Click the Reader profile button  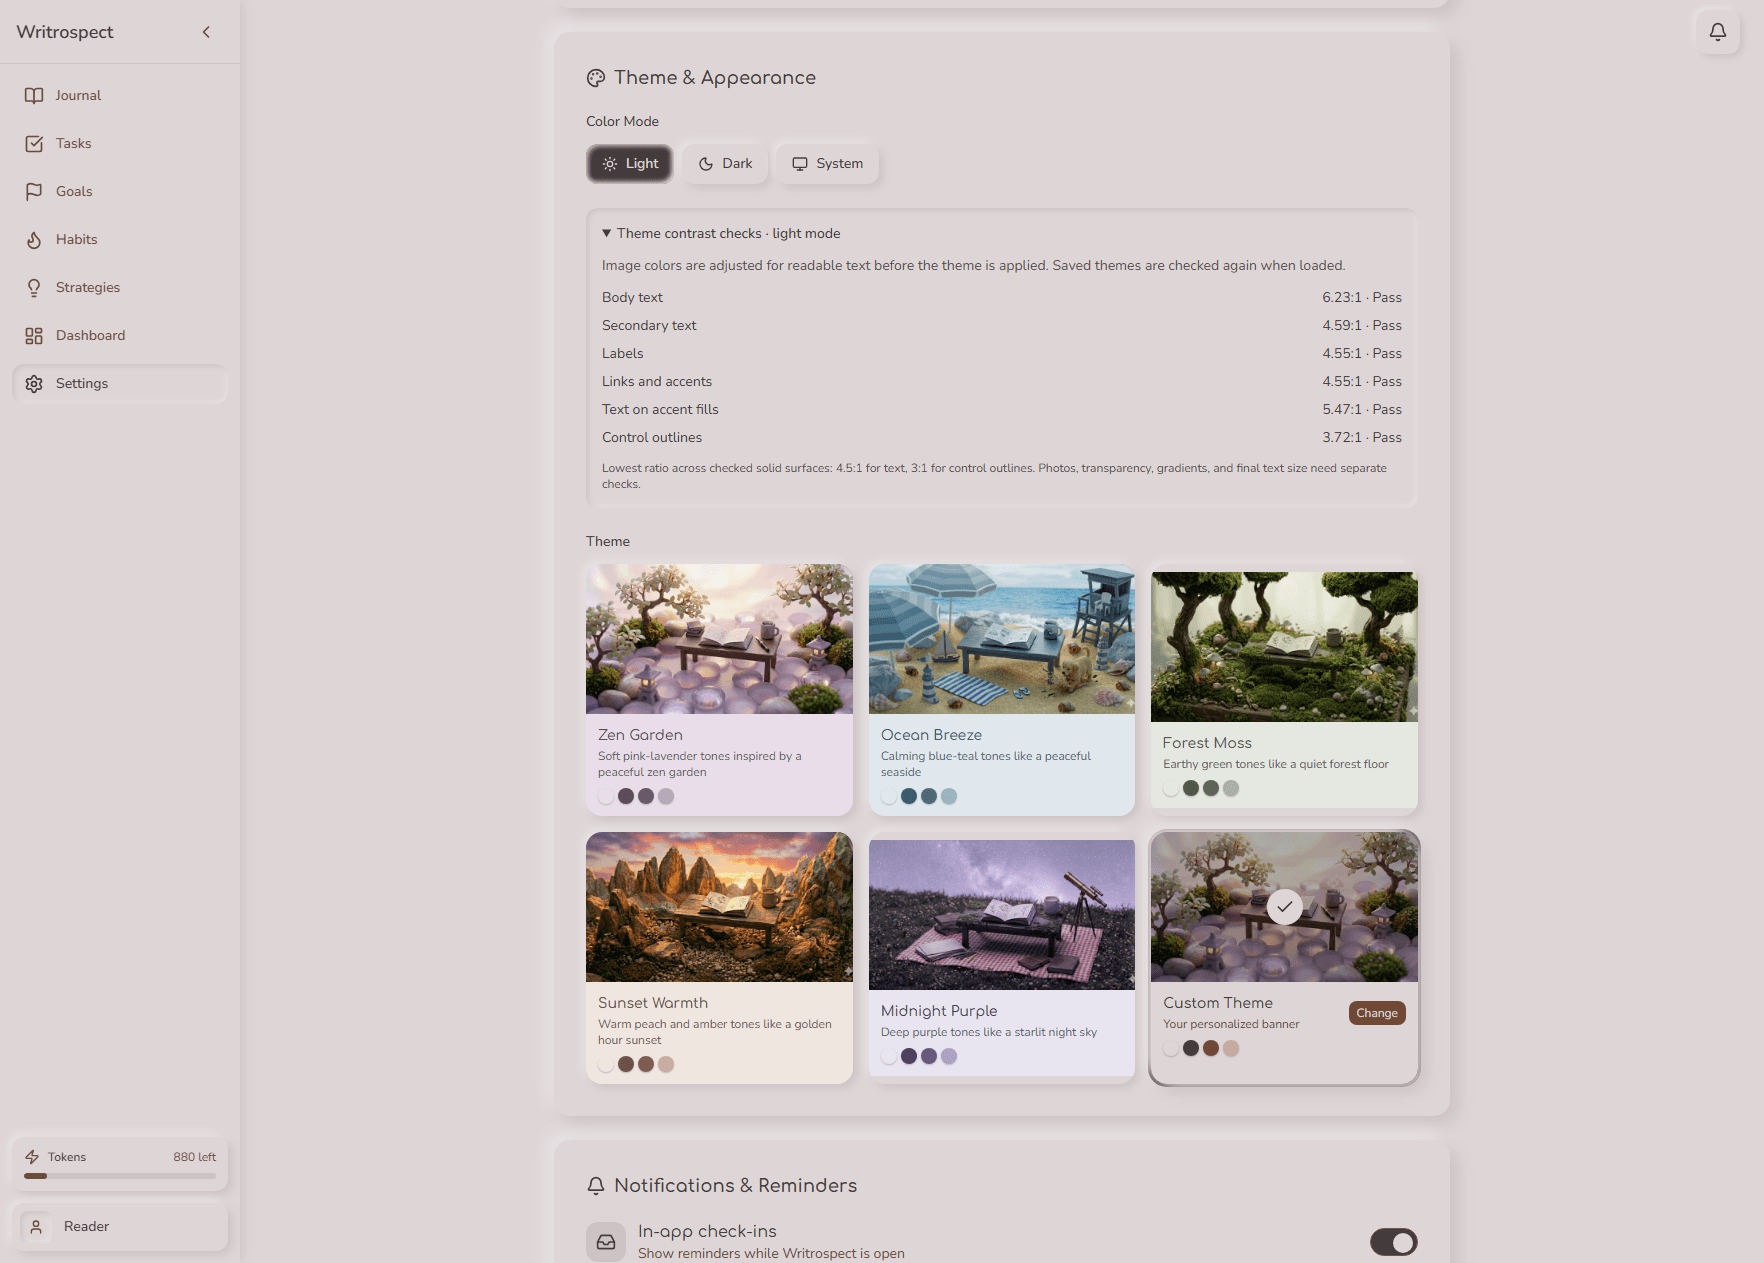(x=120, y=1226)
